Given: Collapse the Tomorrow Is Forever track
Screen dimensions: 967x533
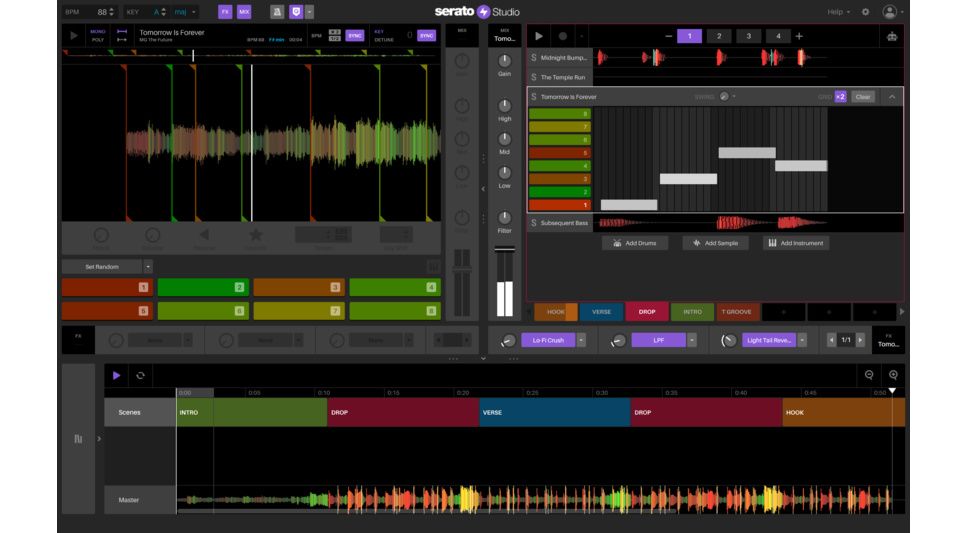Looking at the screenshot, I should 892,97.
